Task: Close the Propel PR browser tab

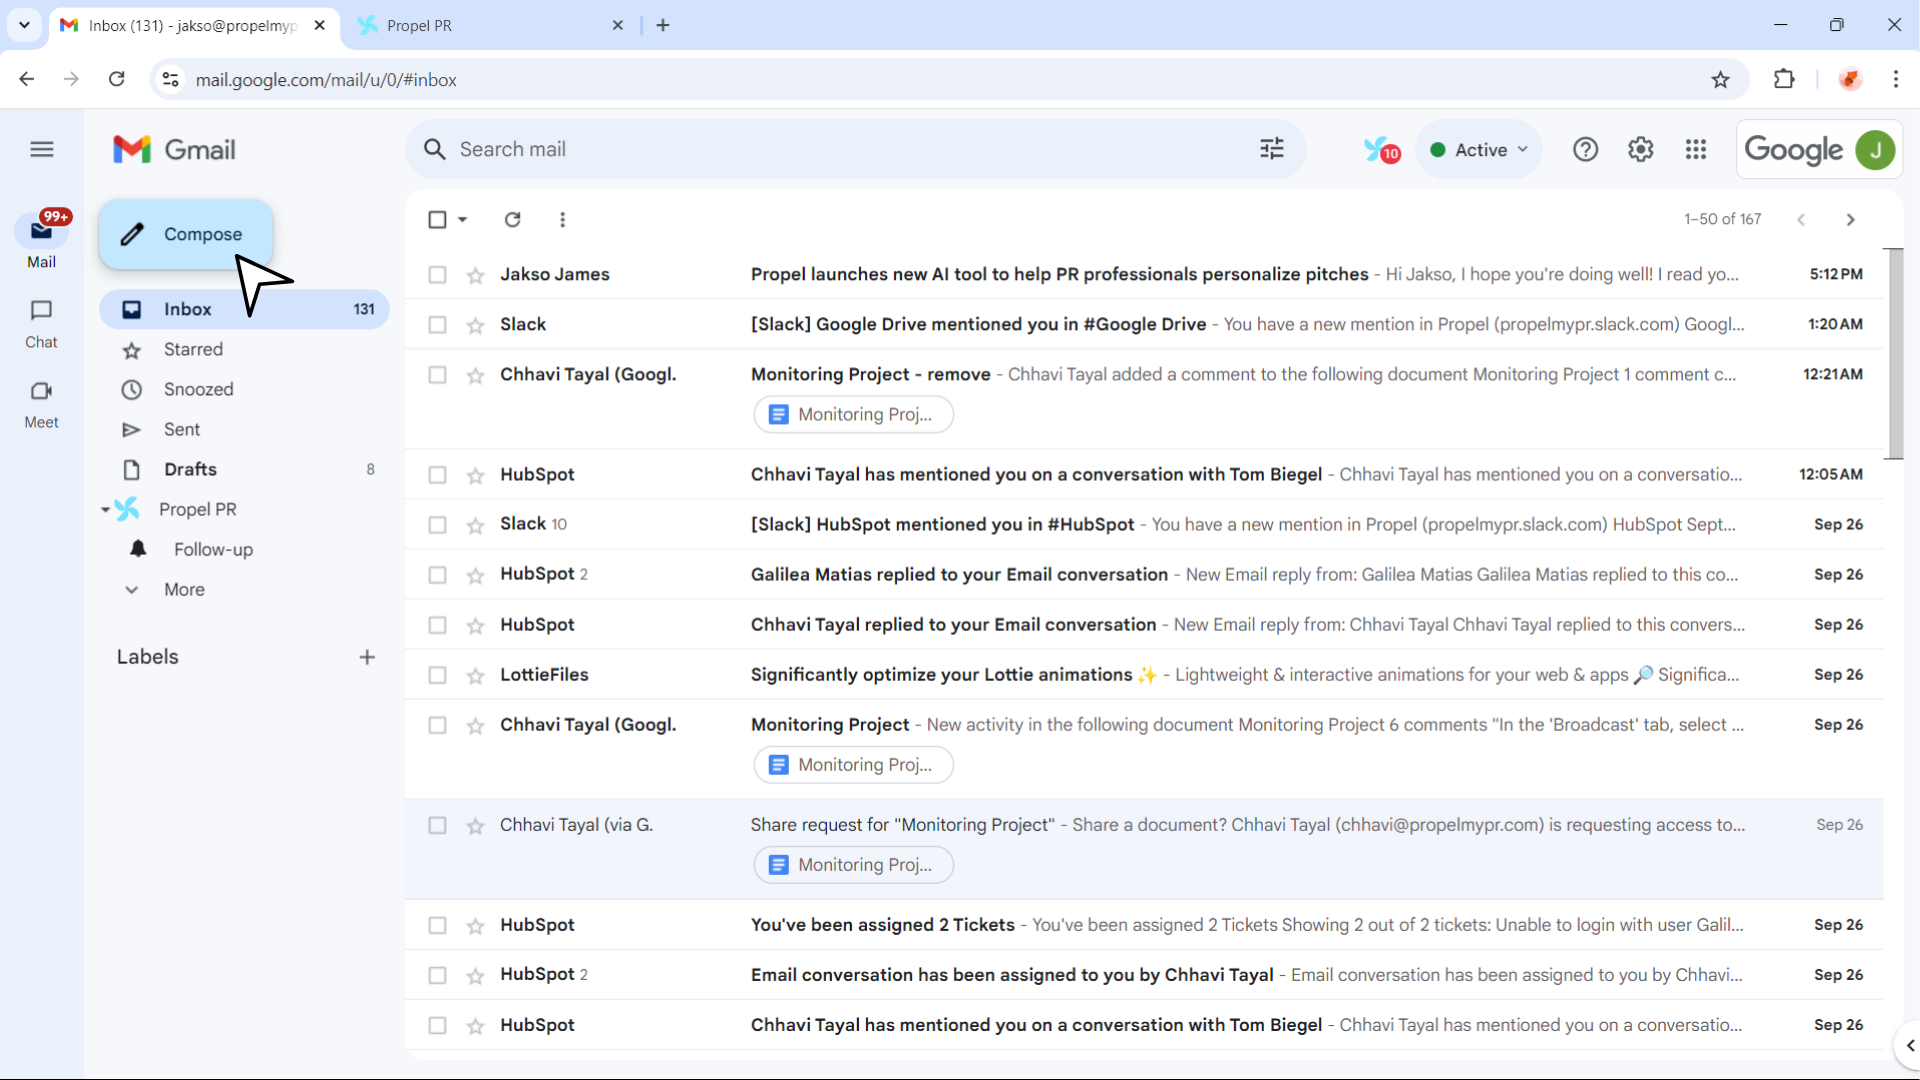Action: click(618, 25)
